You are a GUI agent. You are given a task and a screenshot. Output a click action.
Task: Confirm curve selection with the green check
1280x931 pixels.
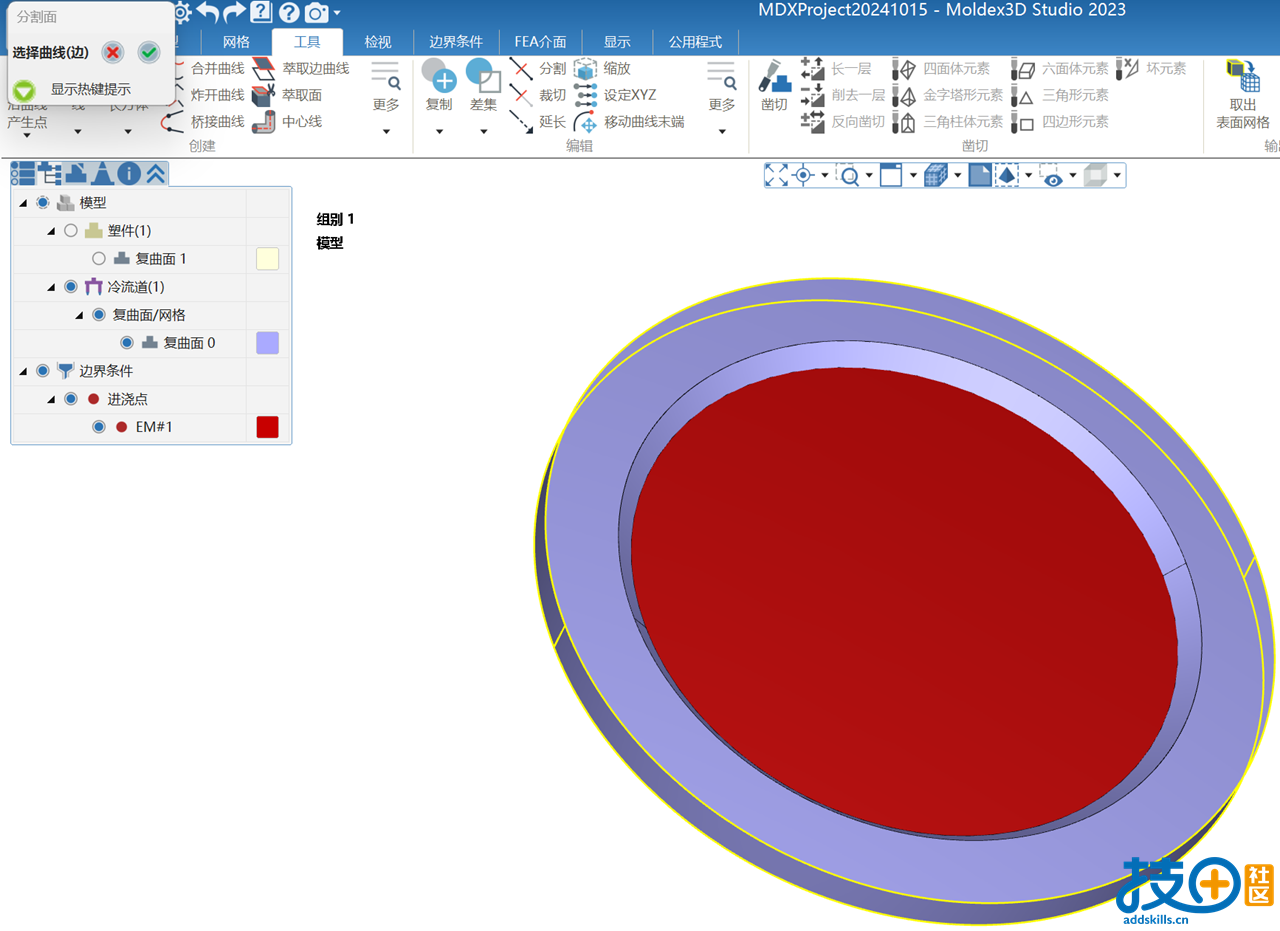point(149,52)
